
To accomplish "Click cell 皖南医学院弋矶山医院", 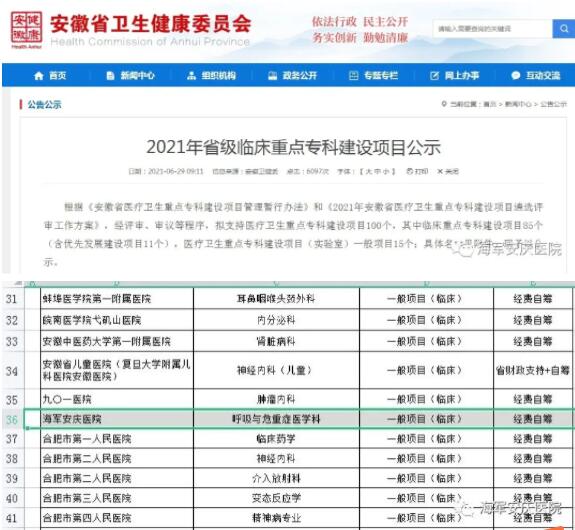I will coord(117,320).
